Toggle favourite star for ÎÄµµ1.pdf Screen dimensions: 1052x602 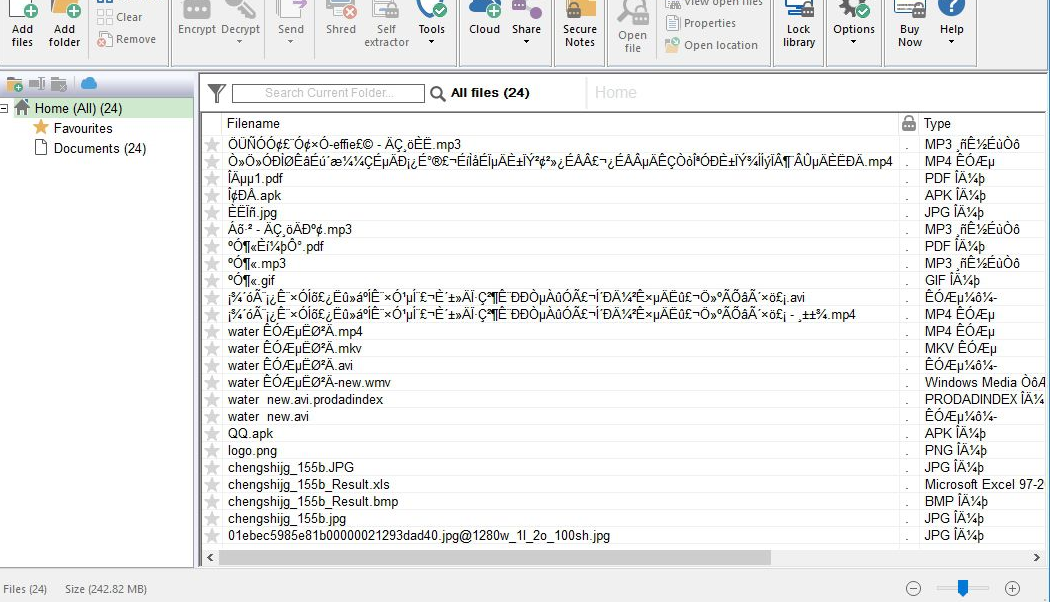coord(212,179)
